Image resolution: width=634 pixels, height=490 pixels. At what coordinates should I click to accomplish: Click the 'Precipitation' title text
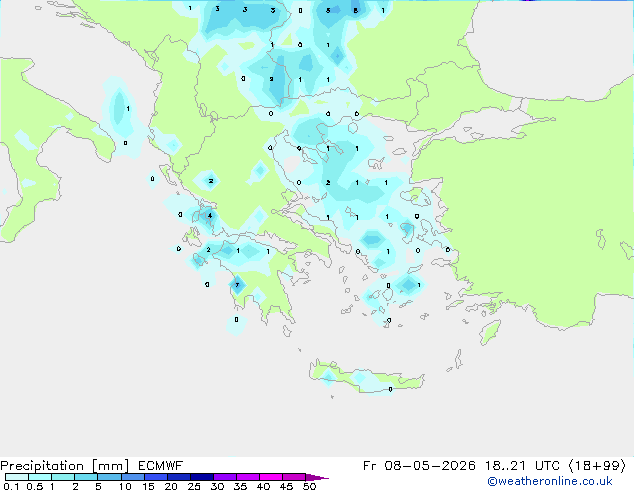click(x=42, y=466)
